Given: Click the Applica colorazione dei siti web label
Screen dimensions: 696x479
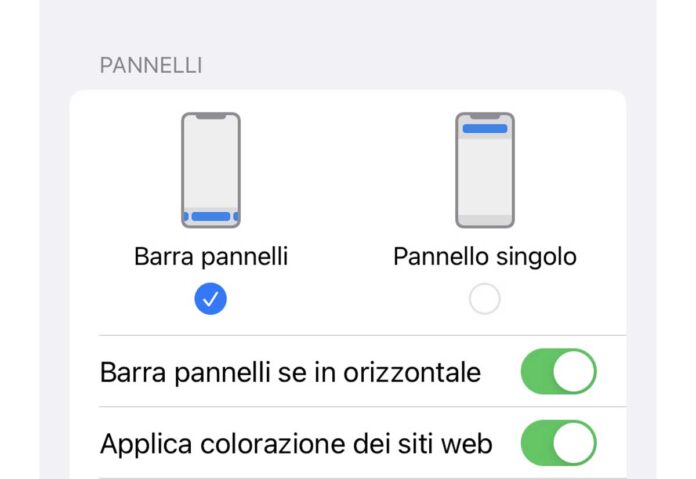Looking at the screenshot, I should (x=296, y=444).
